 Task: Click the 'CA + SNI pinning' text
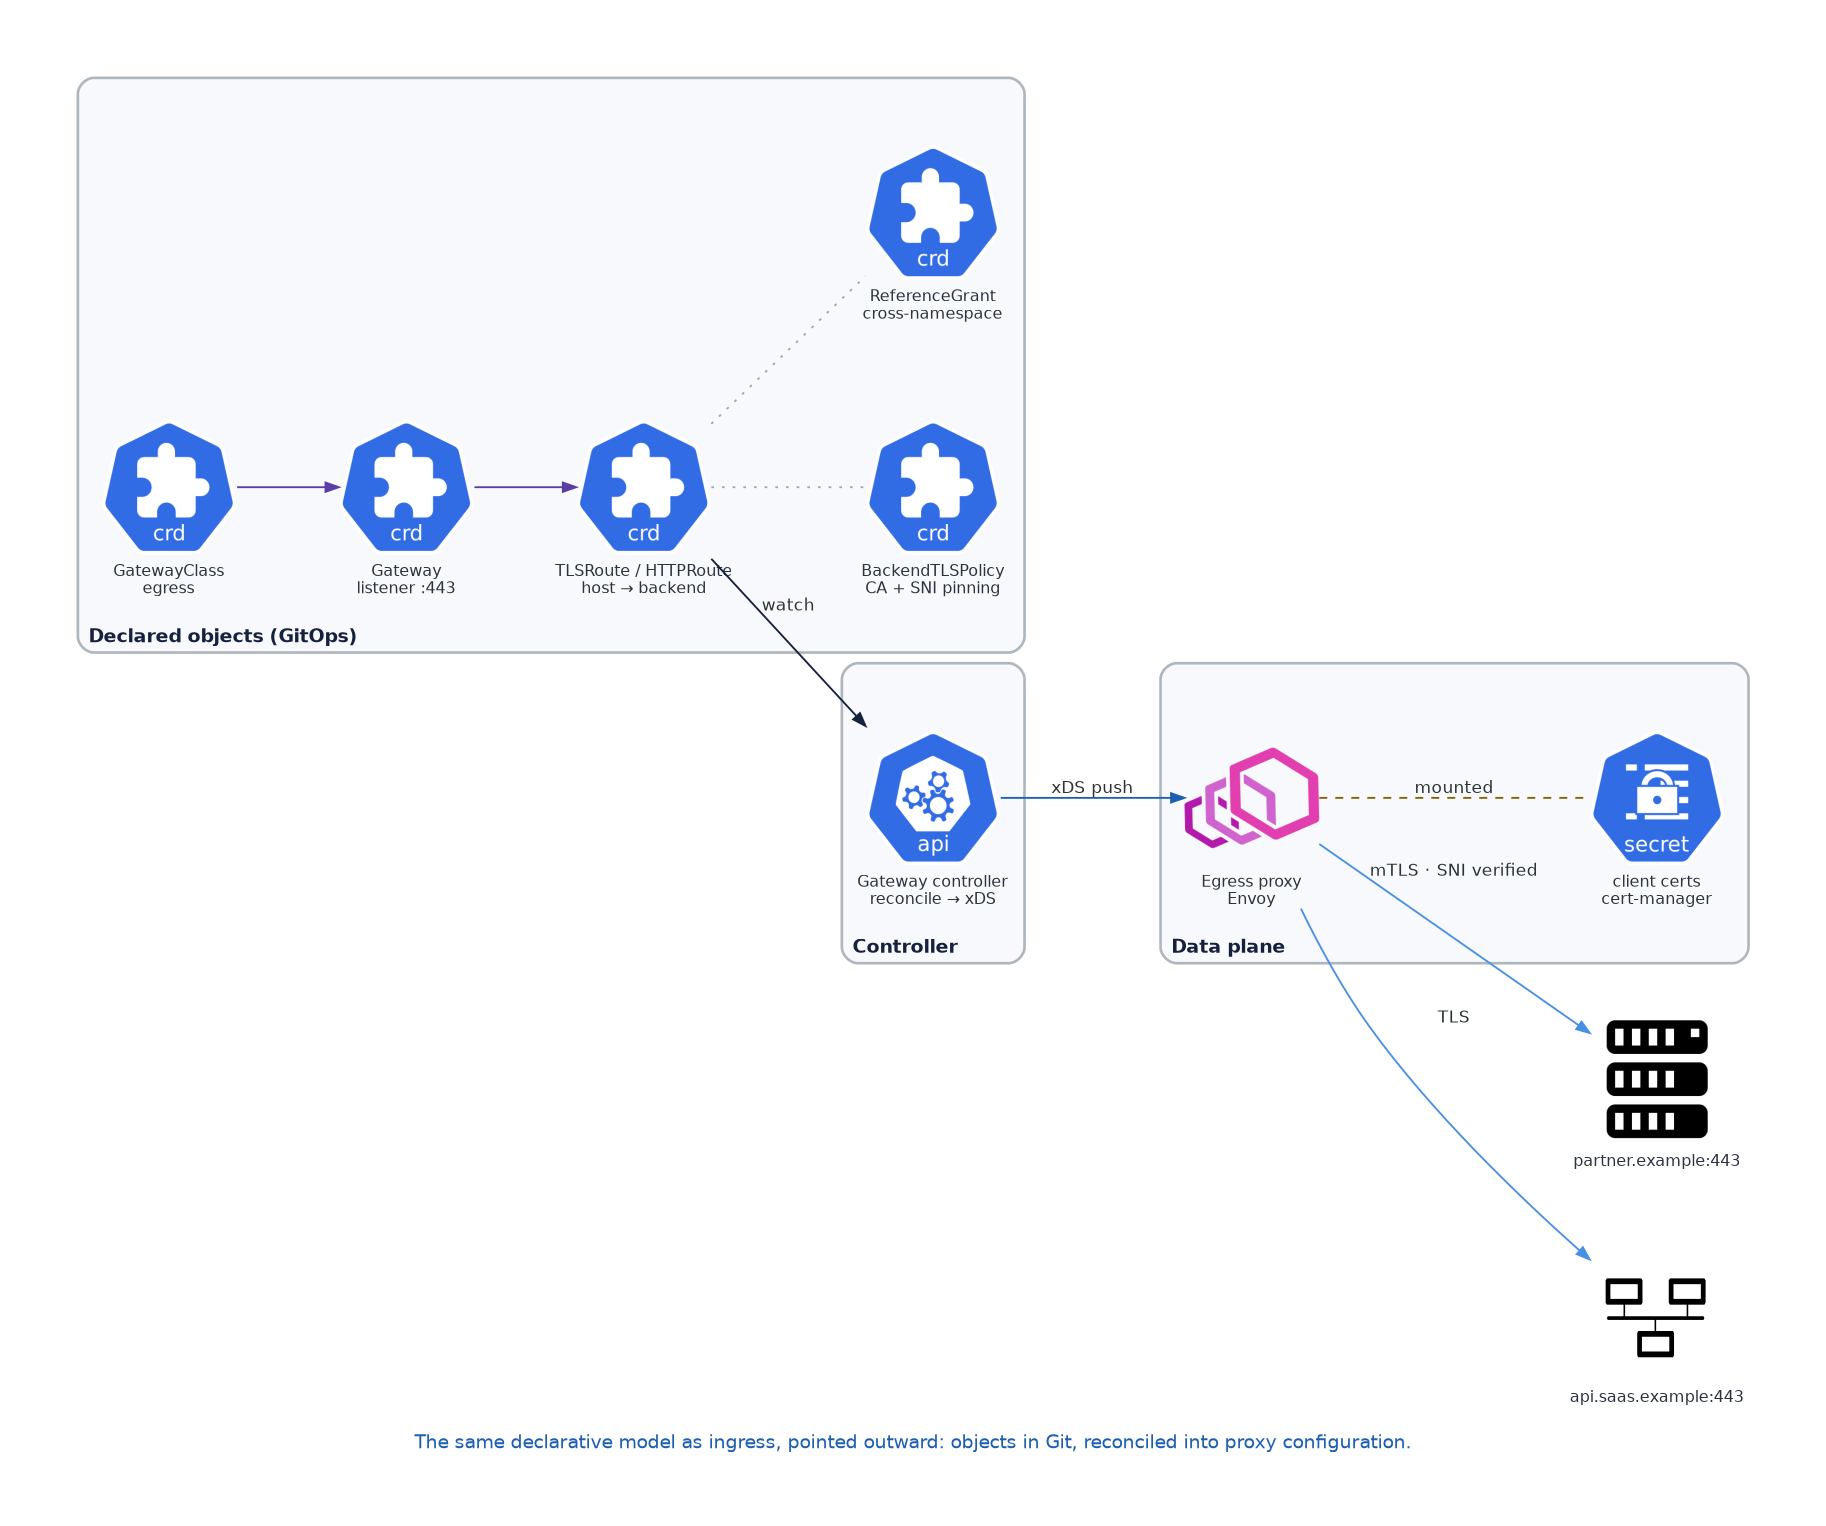[x=933, y=588]
